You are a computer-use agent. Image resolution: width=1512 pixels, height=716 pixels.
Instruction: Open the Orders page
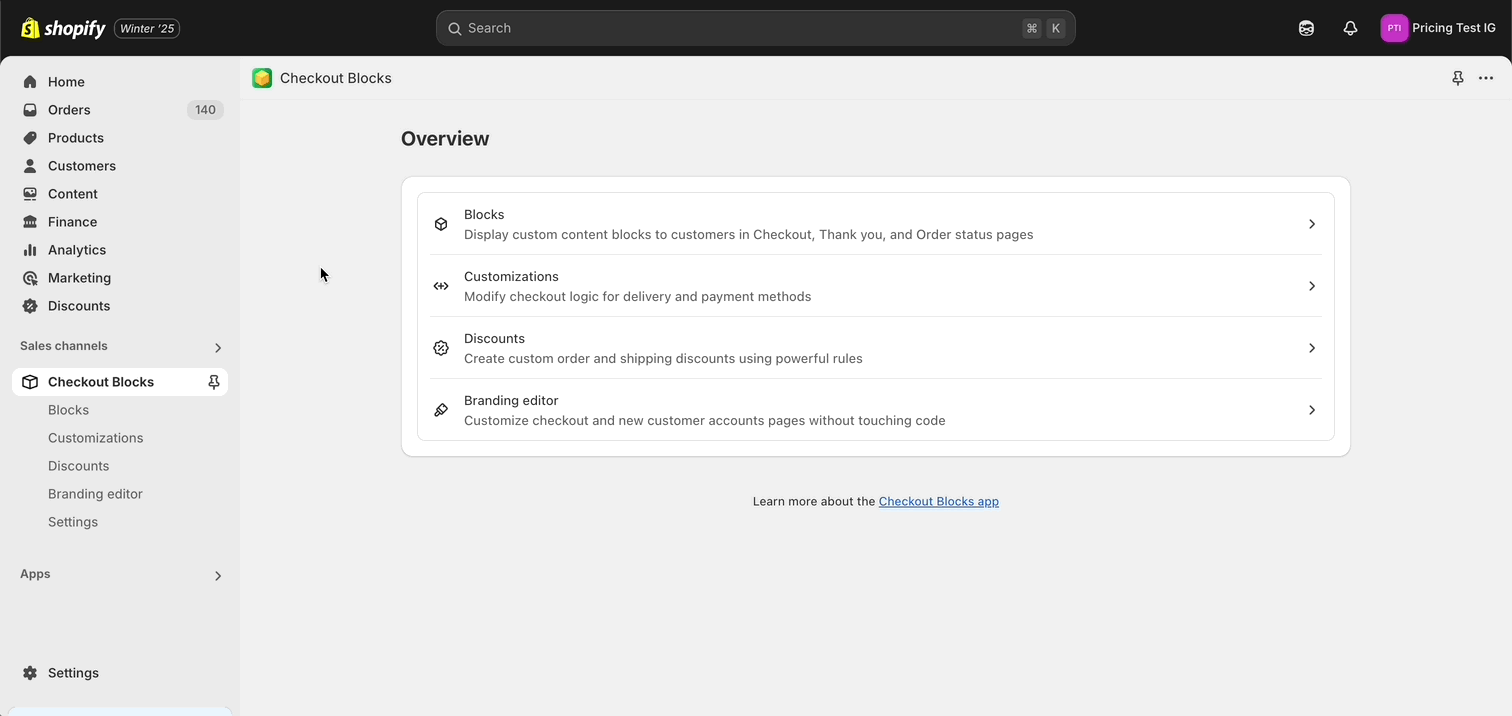coord(69,110)
